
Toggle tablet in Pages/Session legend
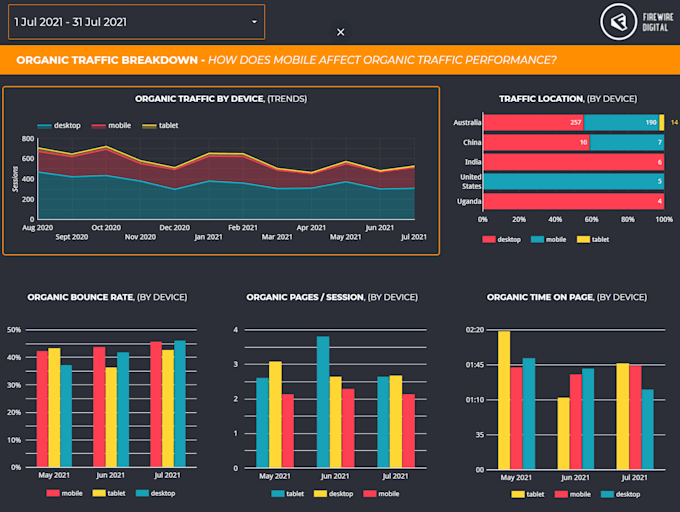click(288, 494)
